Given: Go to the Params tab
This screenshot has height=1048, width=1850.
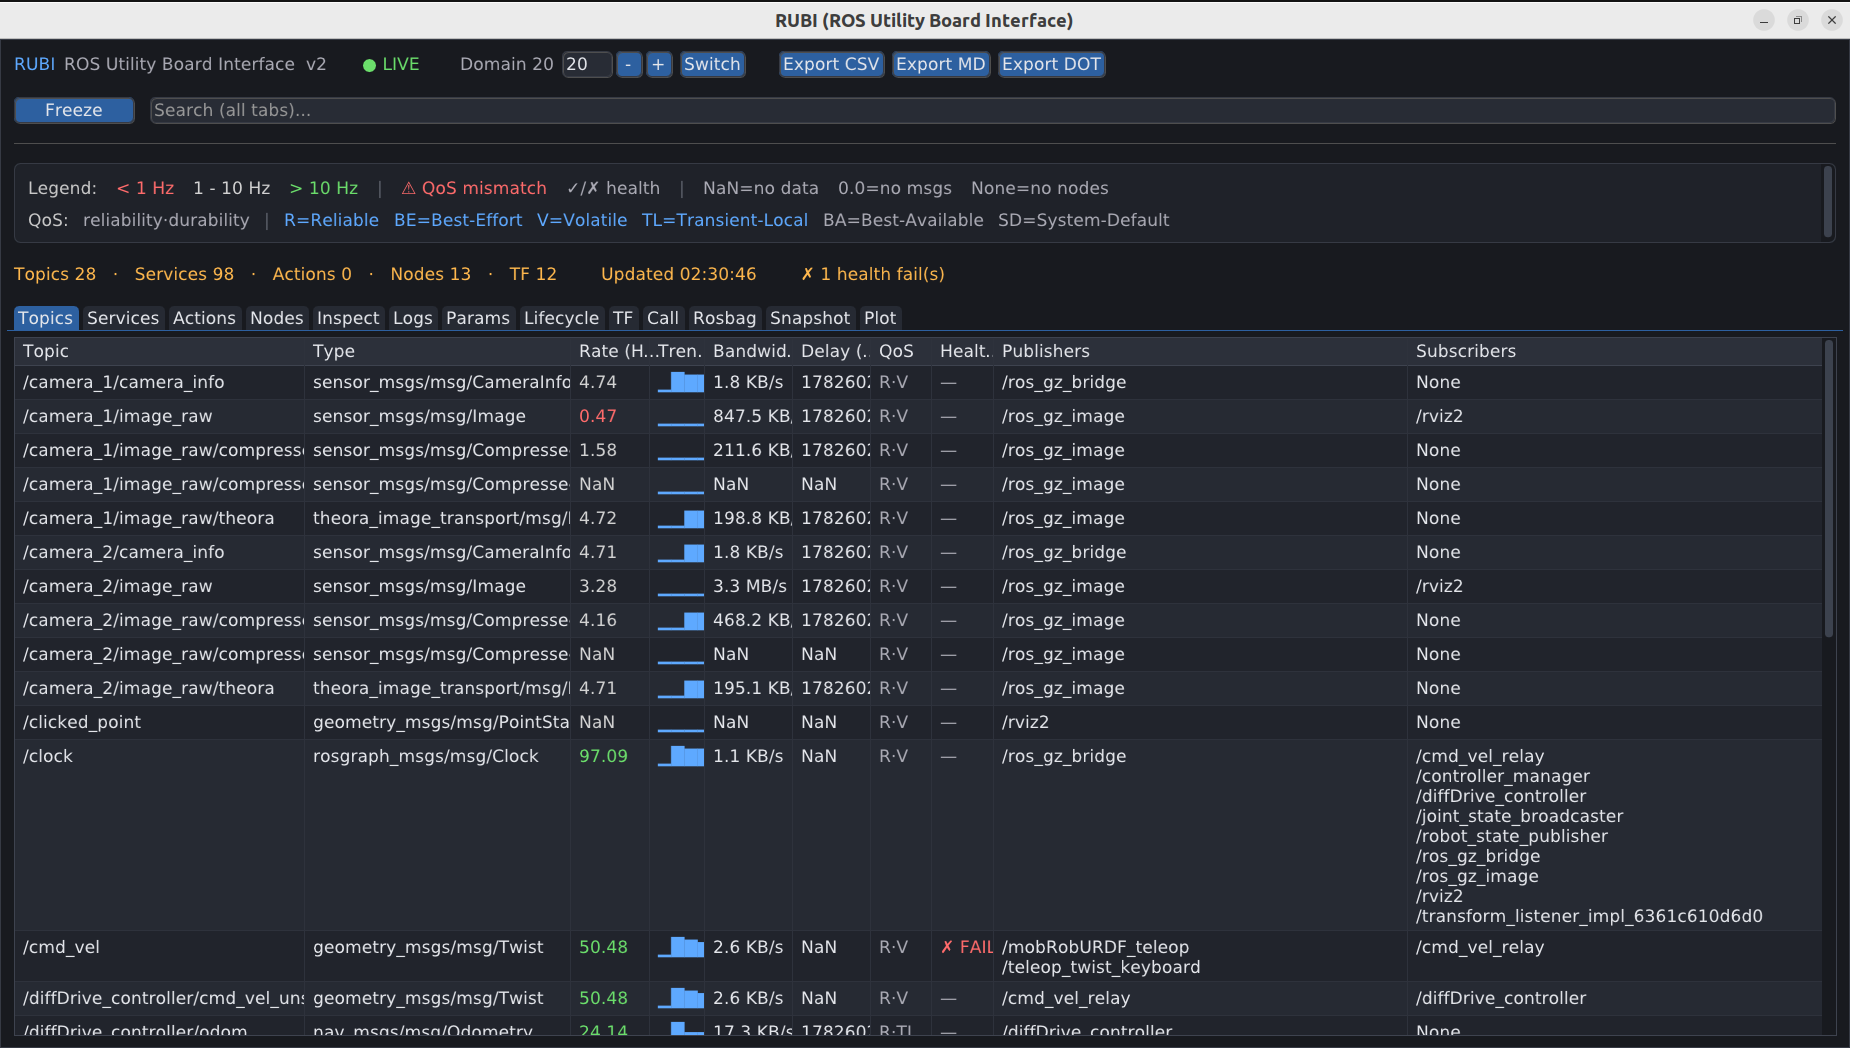Looking at the screenshot, I should (478, 318).
